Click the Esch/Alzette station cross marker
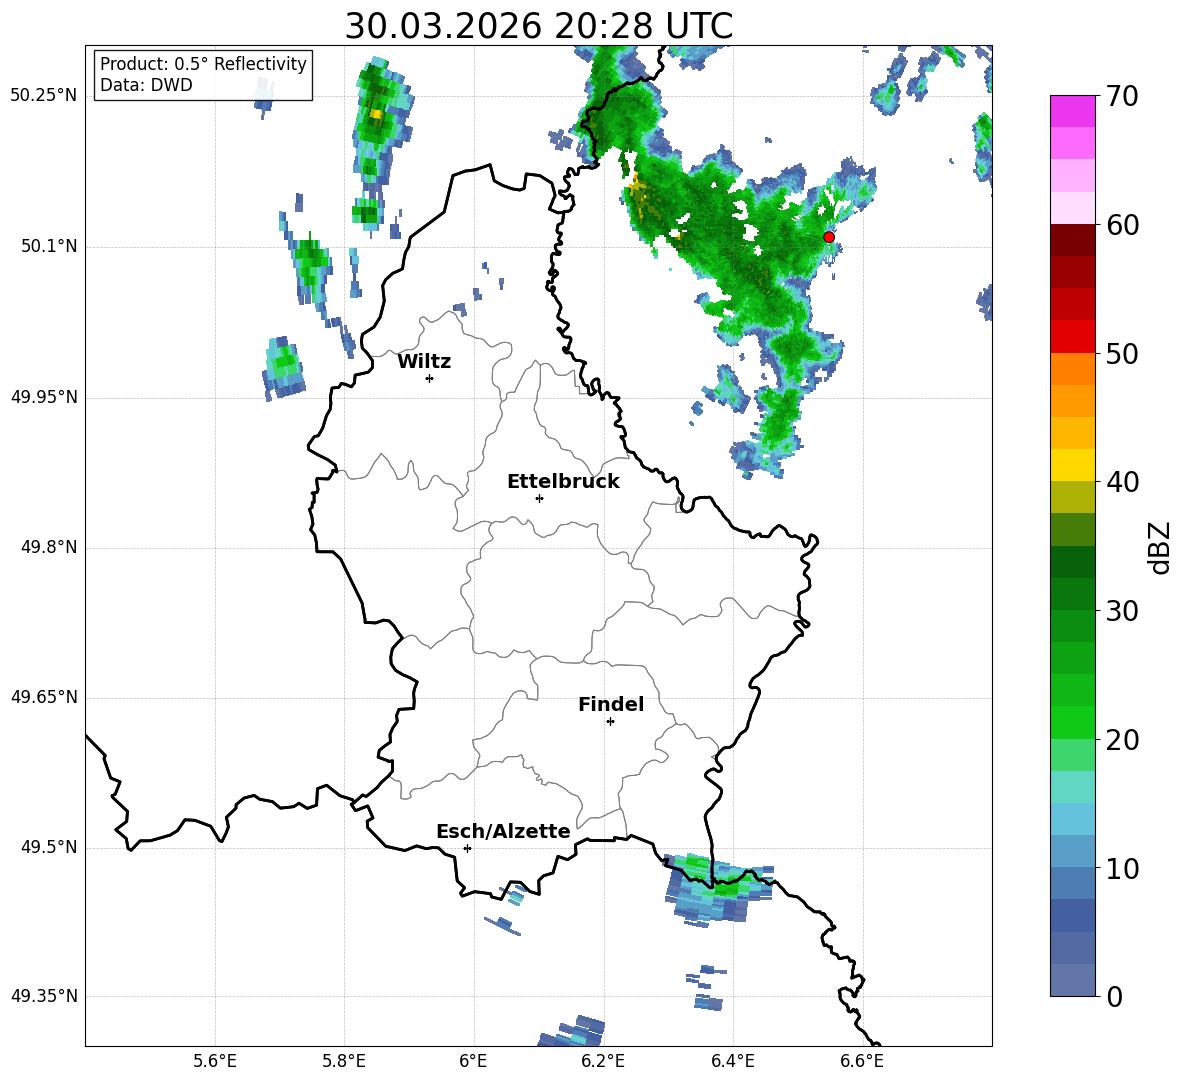 point(467,848)
